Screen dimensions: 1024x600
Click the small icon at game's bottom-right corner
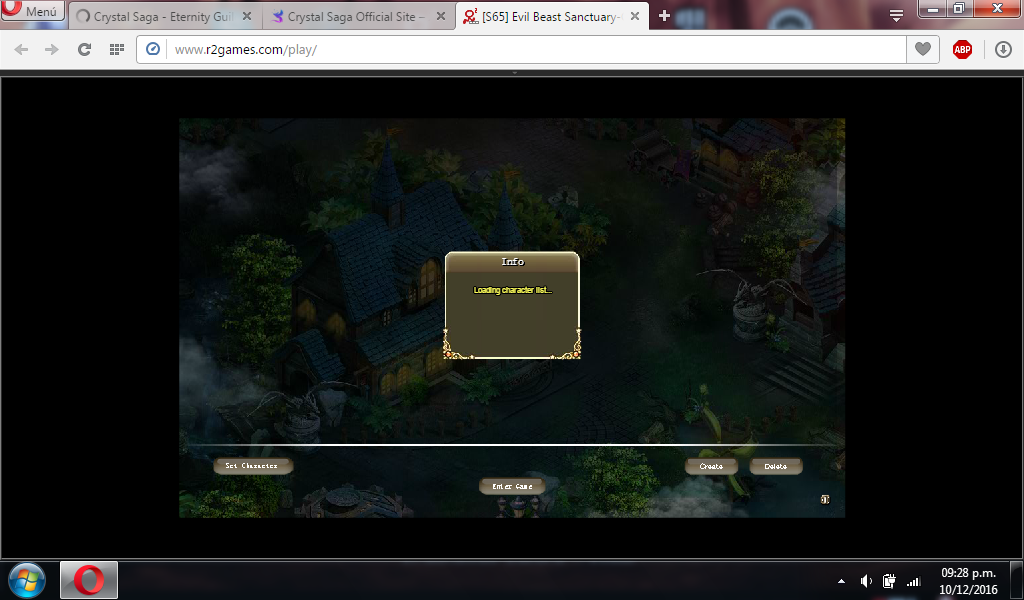825,499
